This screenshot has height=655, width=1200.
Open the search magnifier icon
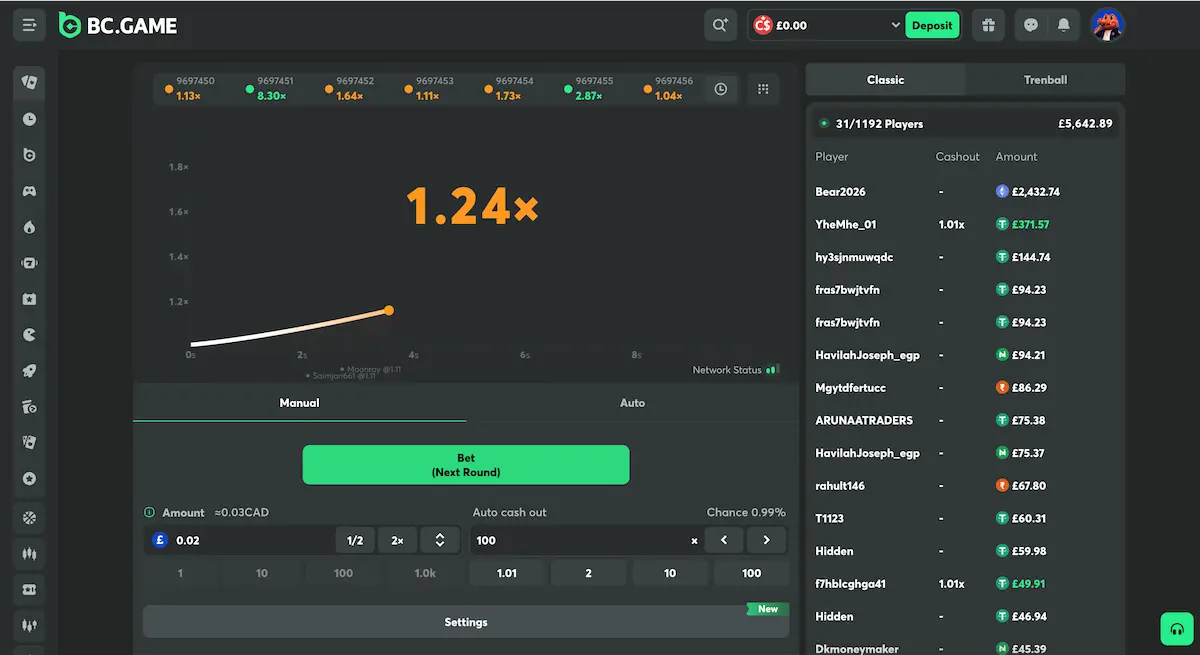click(720, 25)
